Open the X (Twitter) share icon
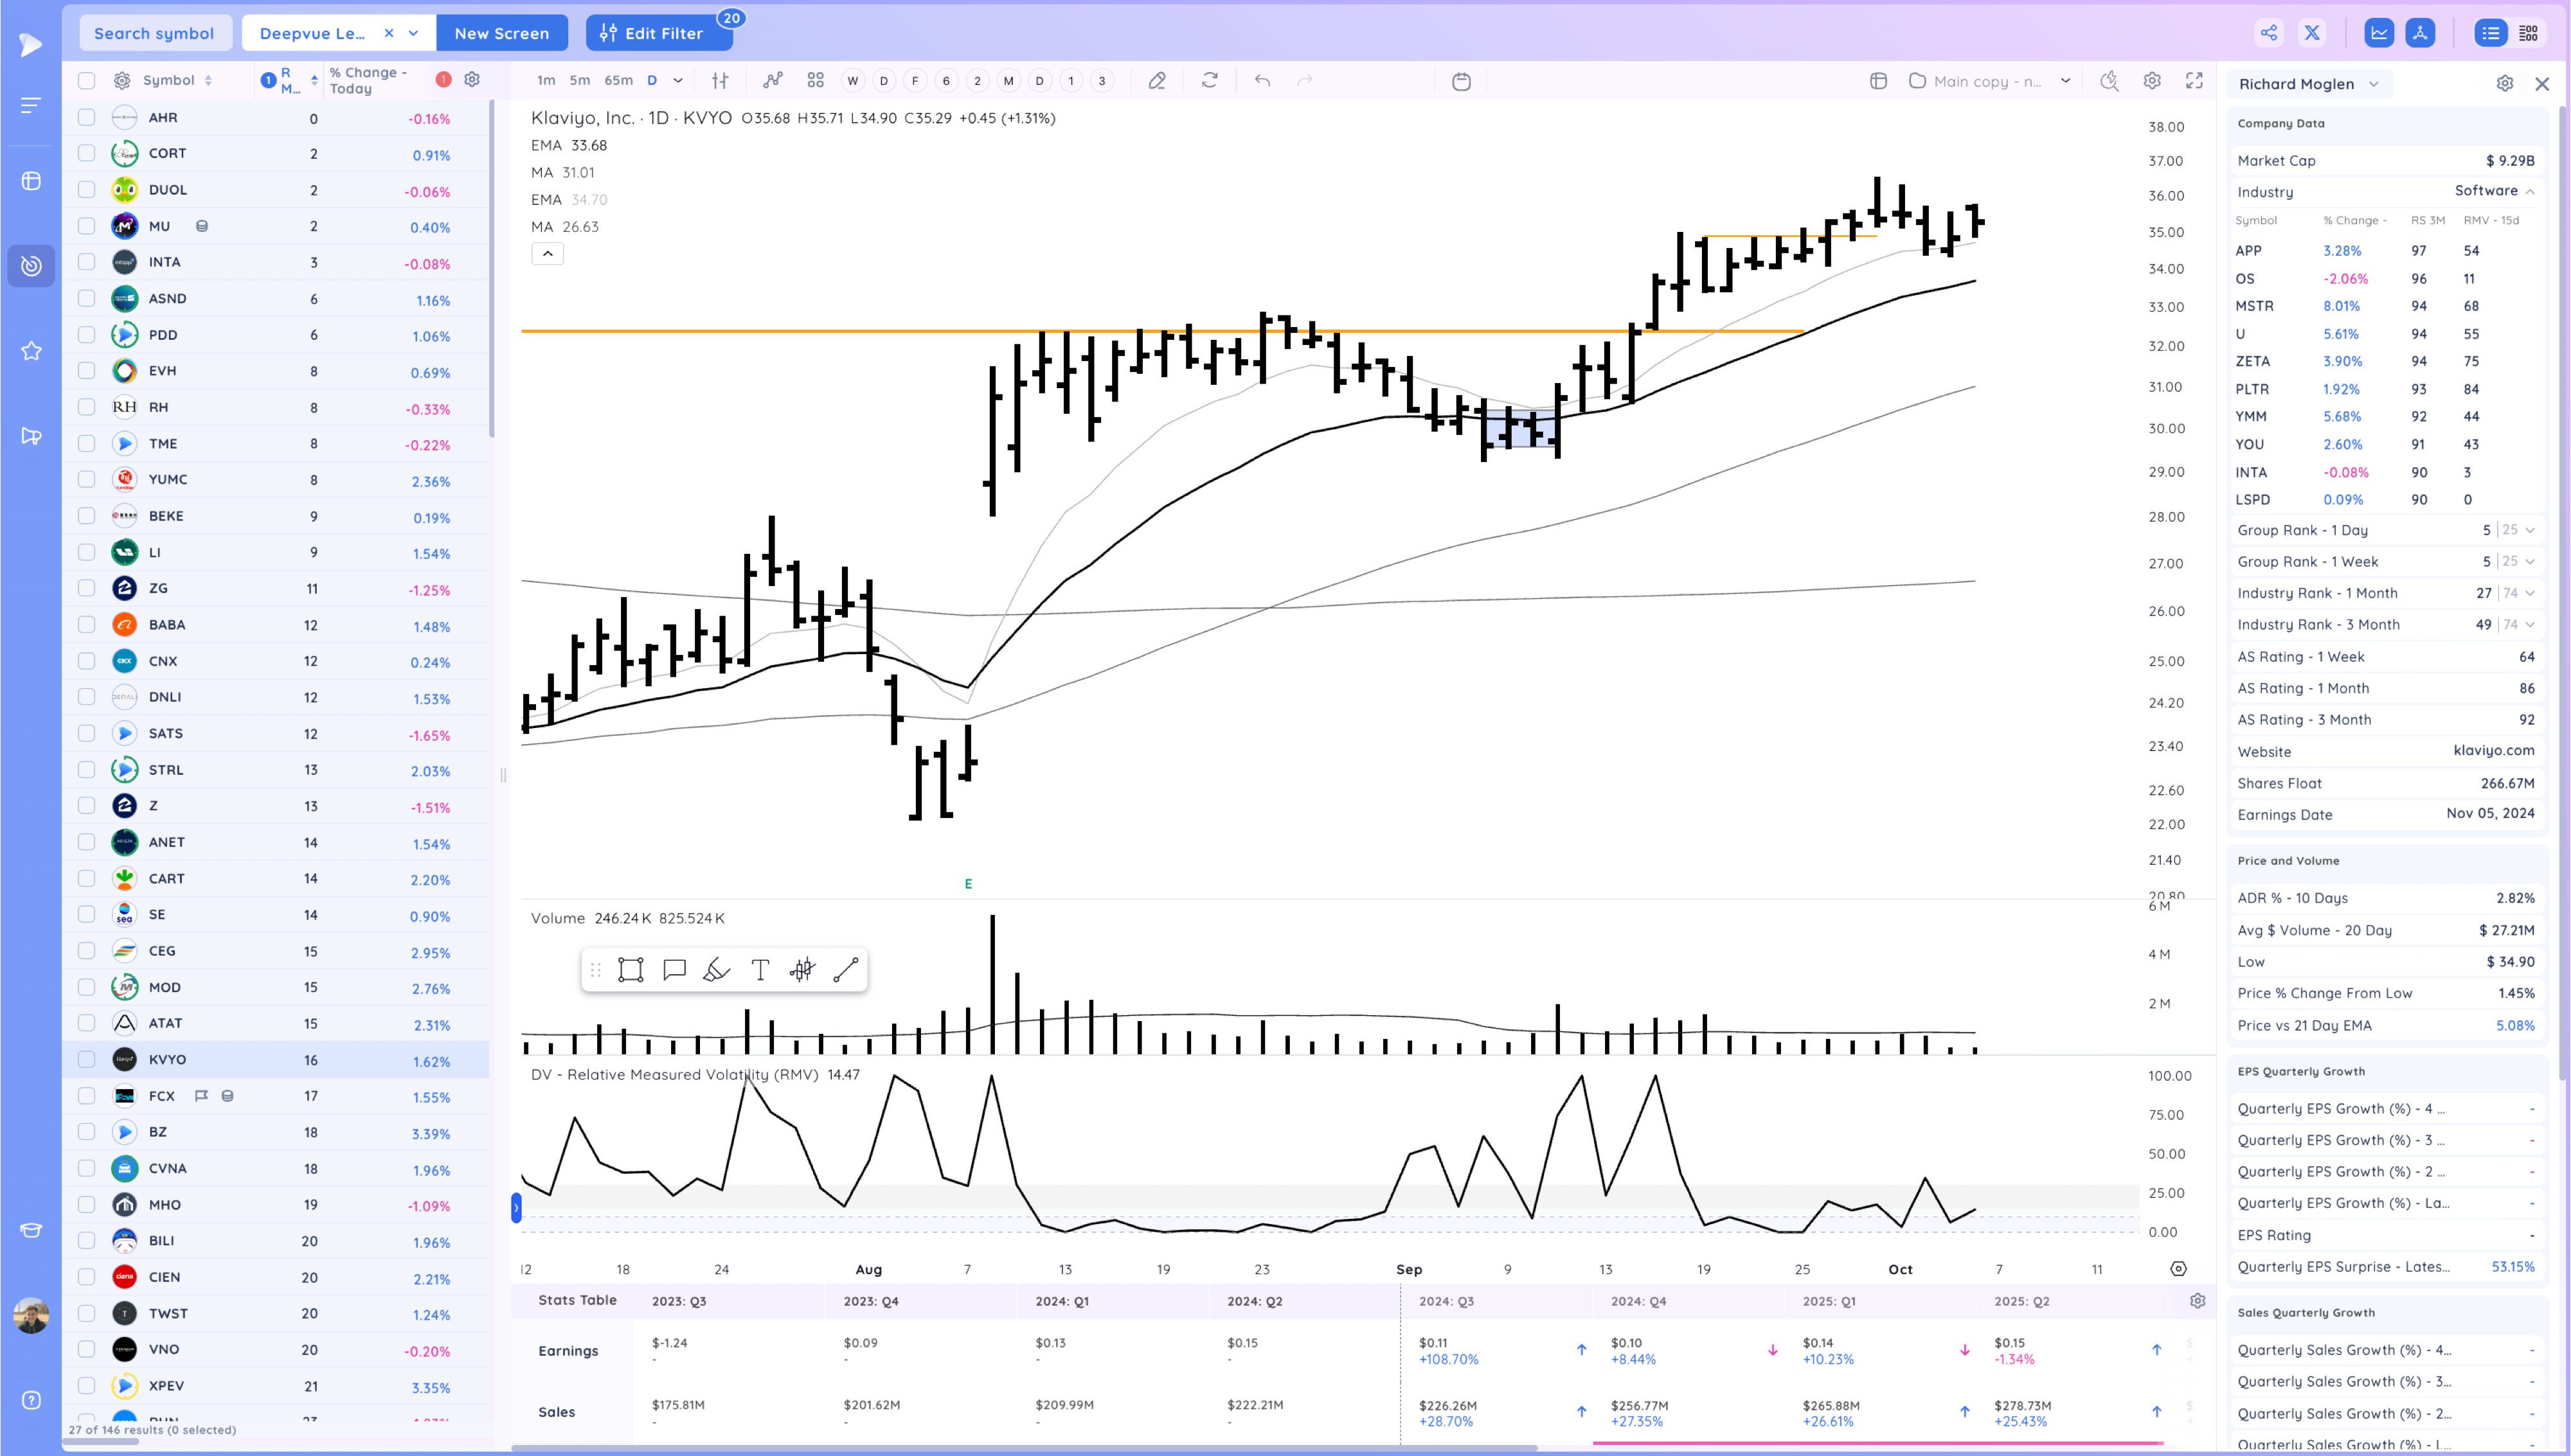The image size is (2571, 1456). 2312,32
